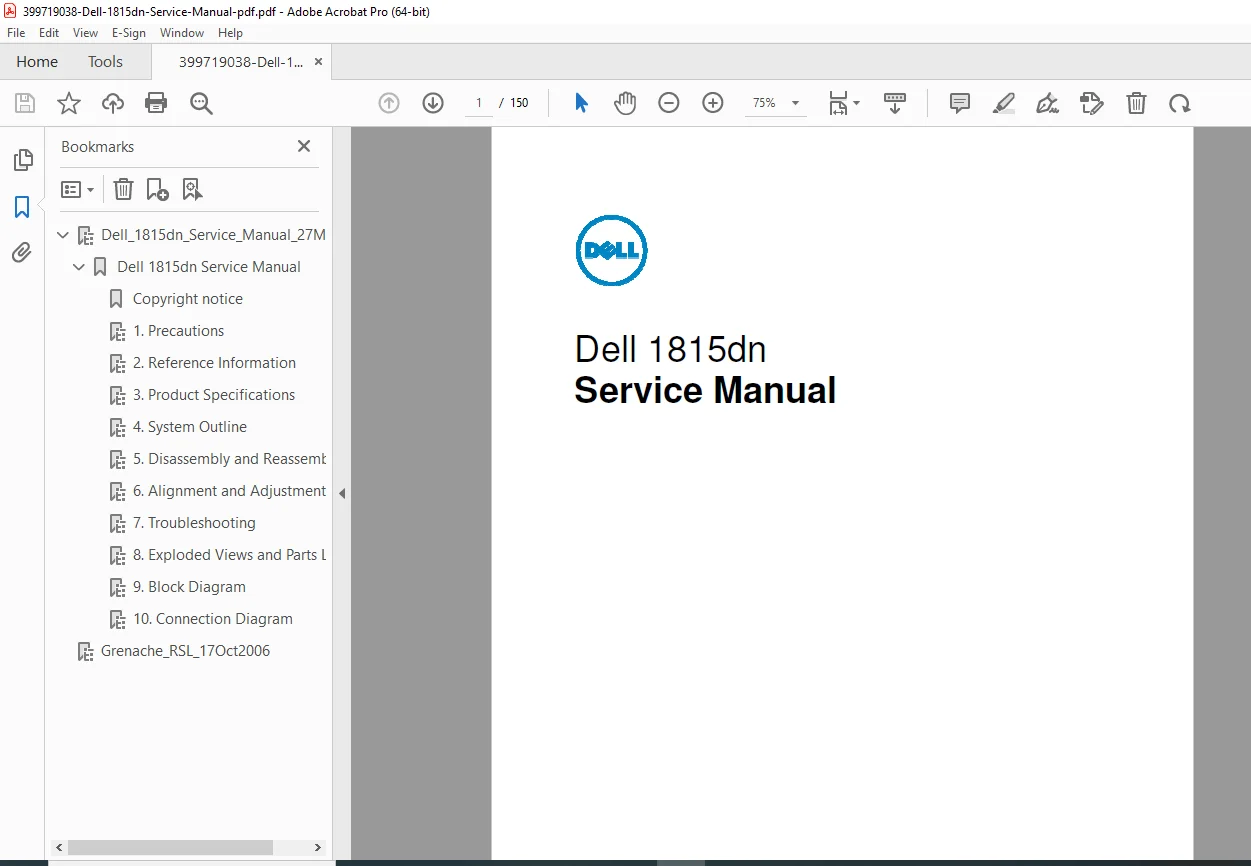
Task: Open the zoom level 75% dropdown
Action: tap(776, 103)
